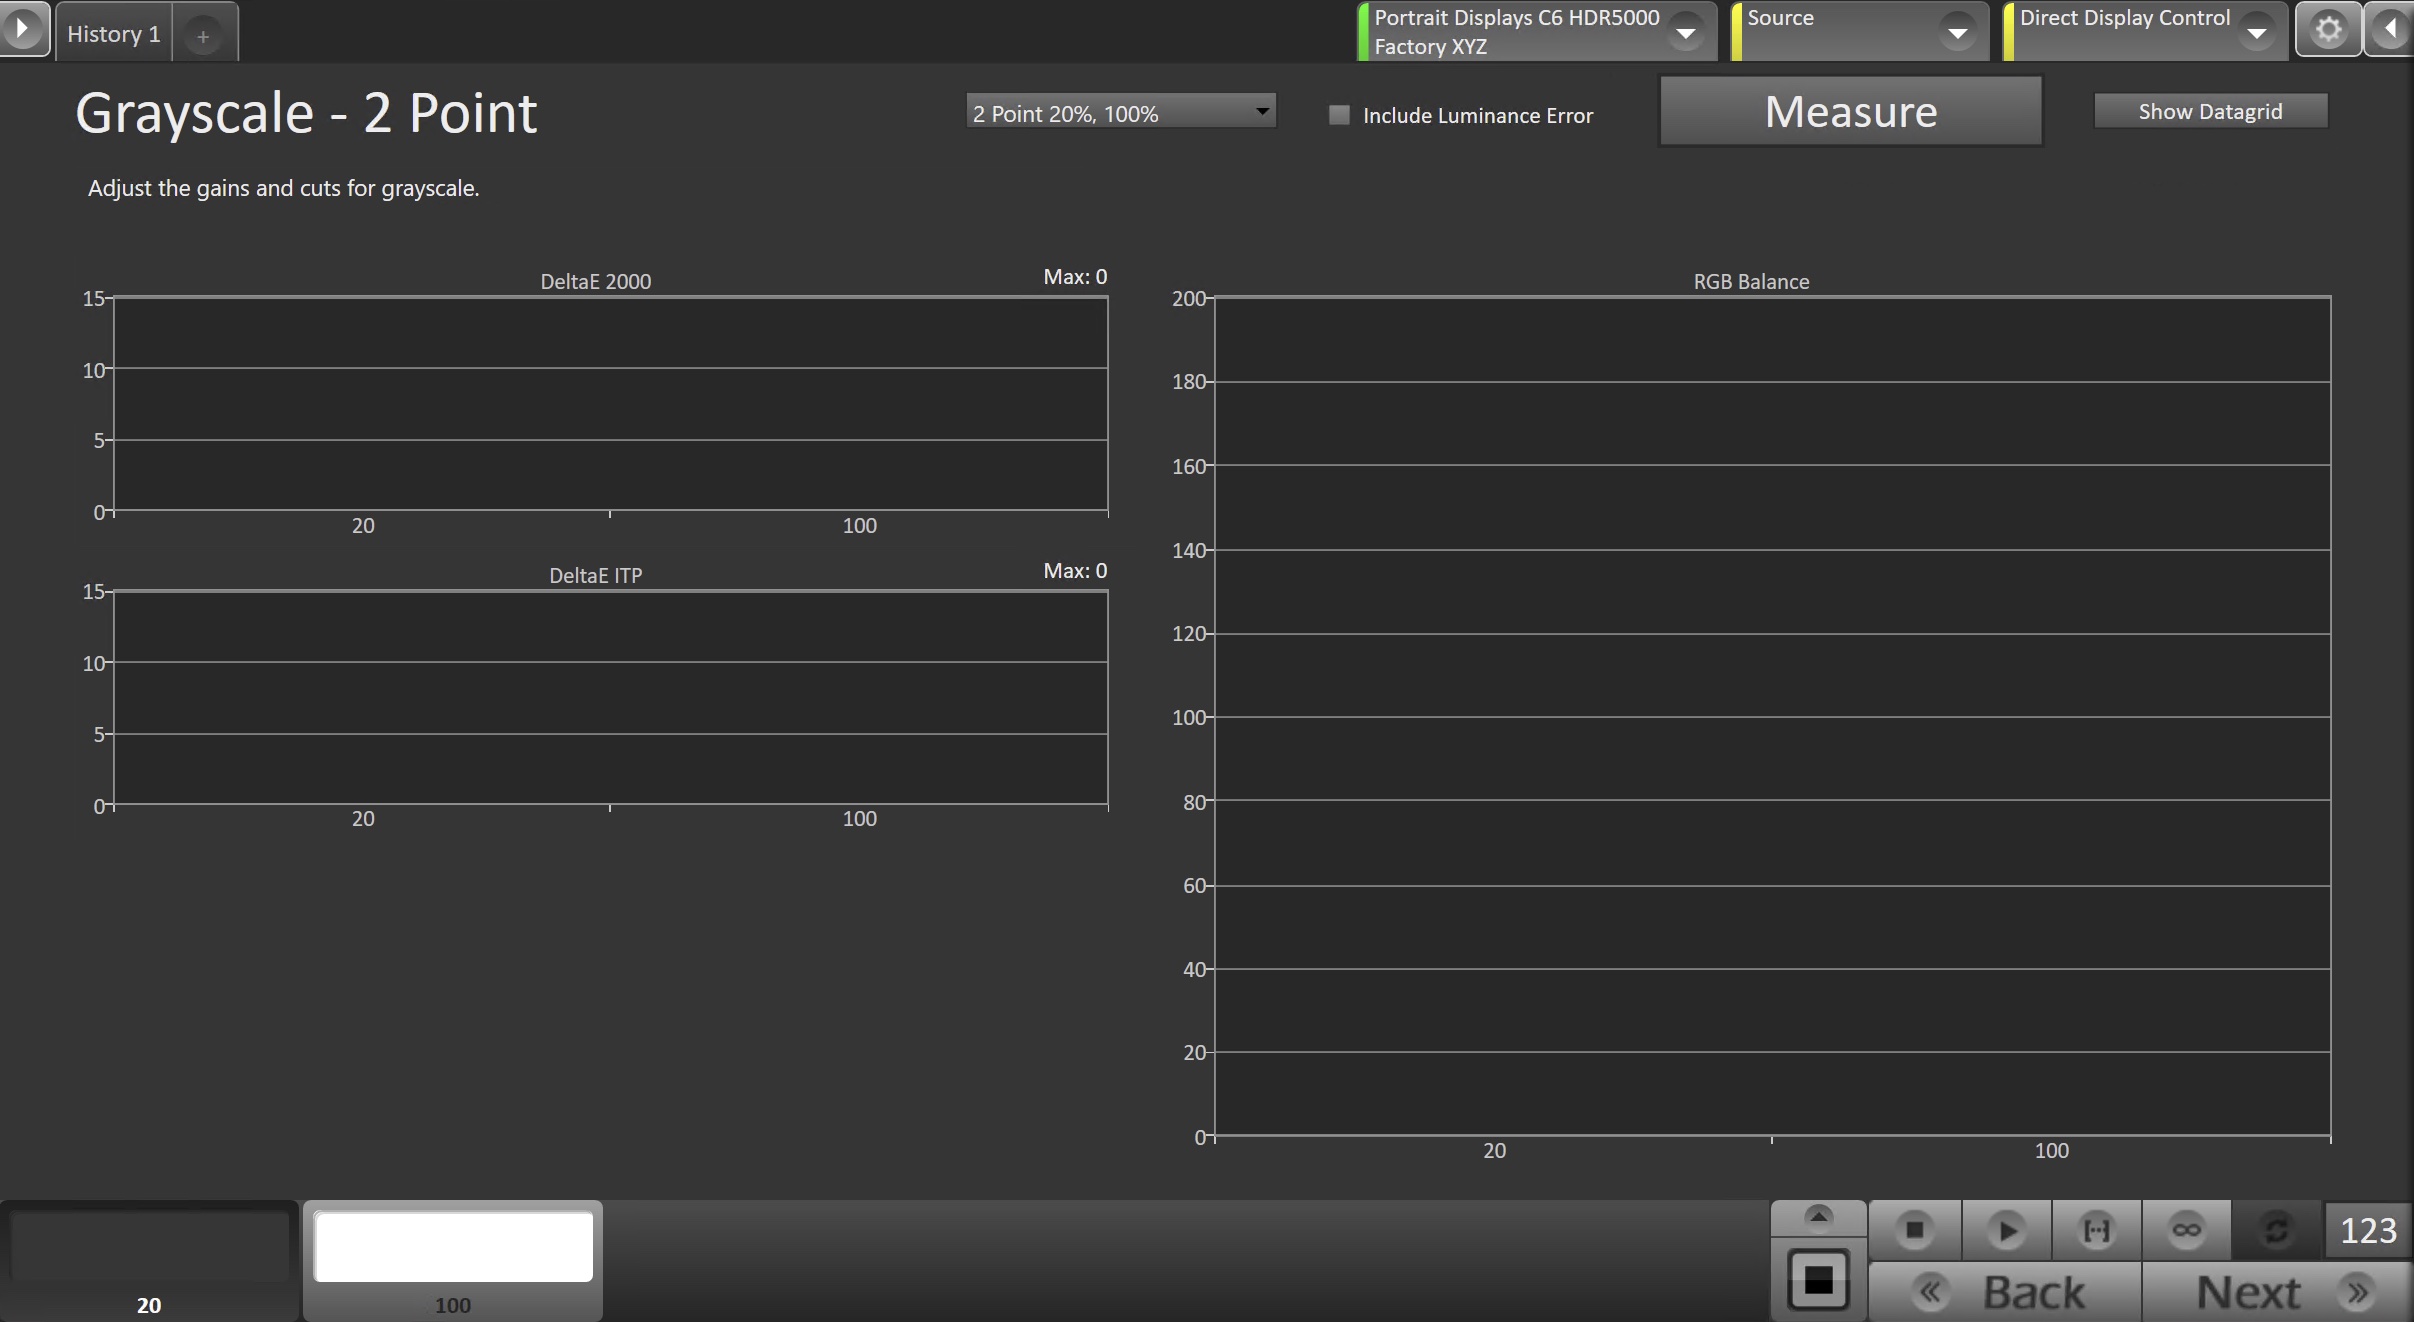This screenshot has height=1322, width=2414.
Task: Click the infinity loop measurement icon
Action: [x=2186, y=1230]
